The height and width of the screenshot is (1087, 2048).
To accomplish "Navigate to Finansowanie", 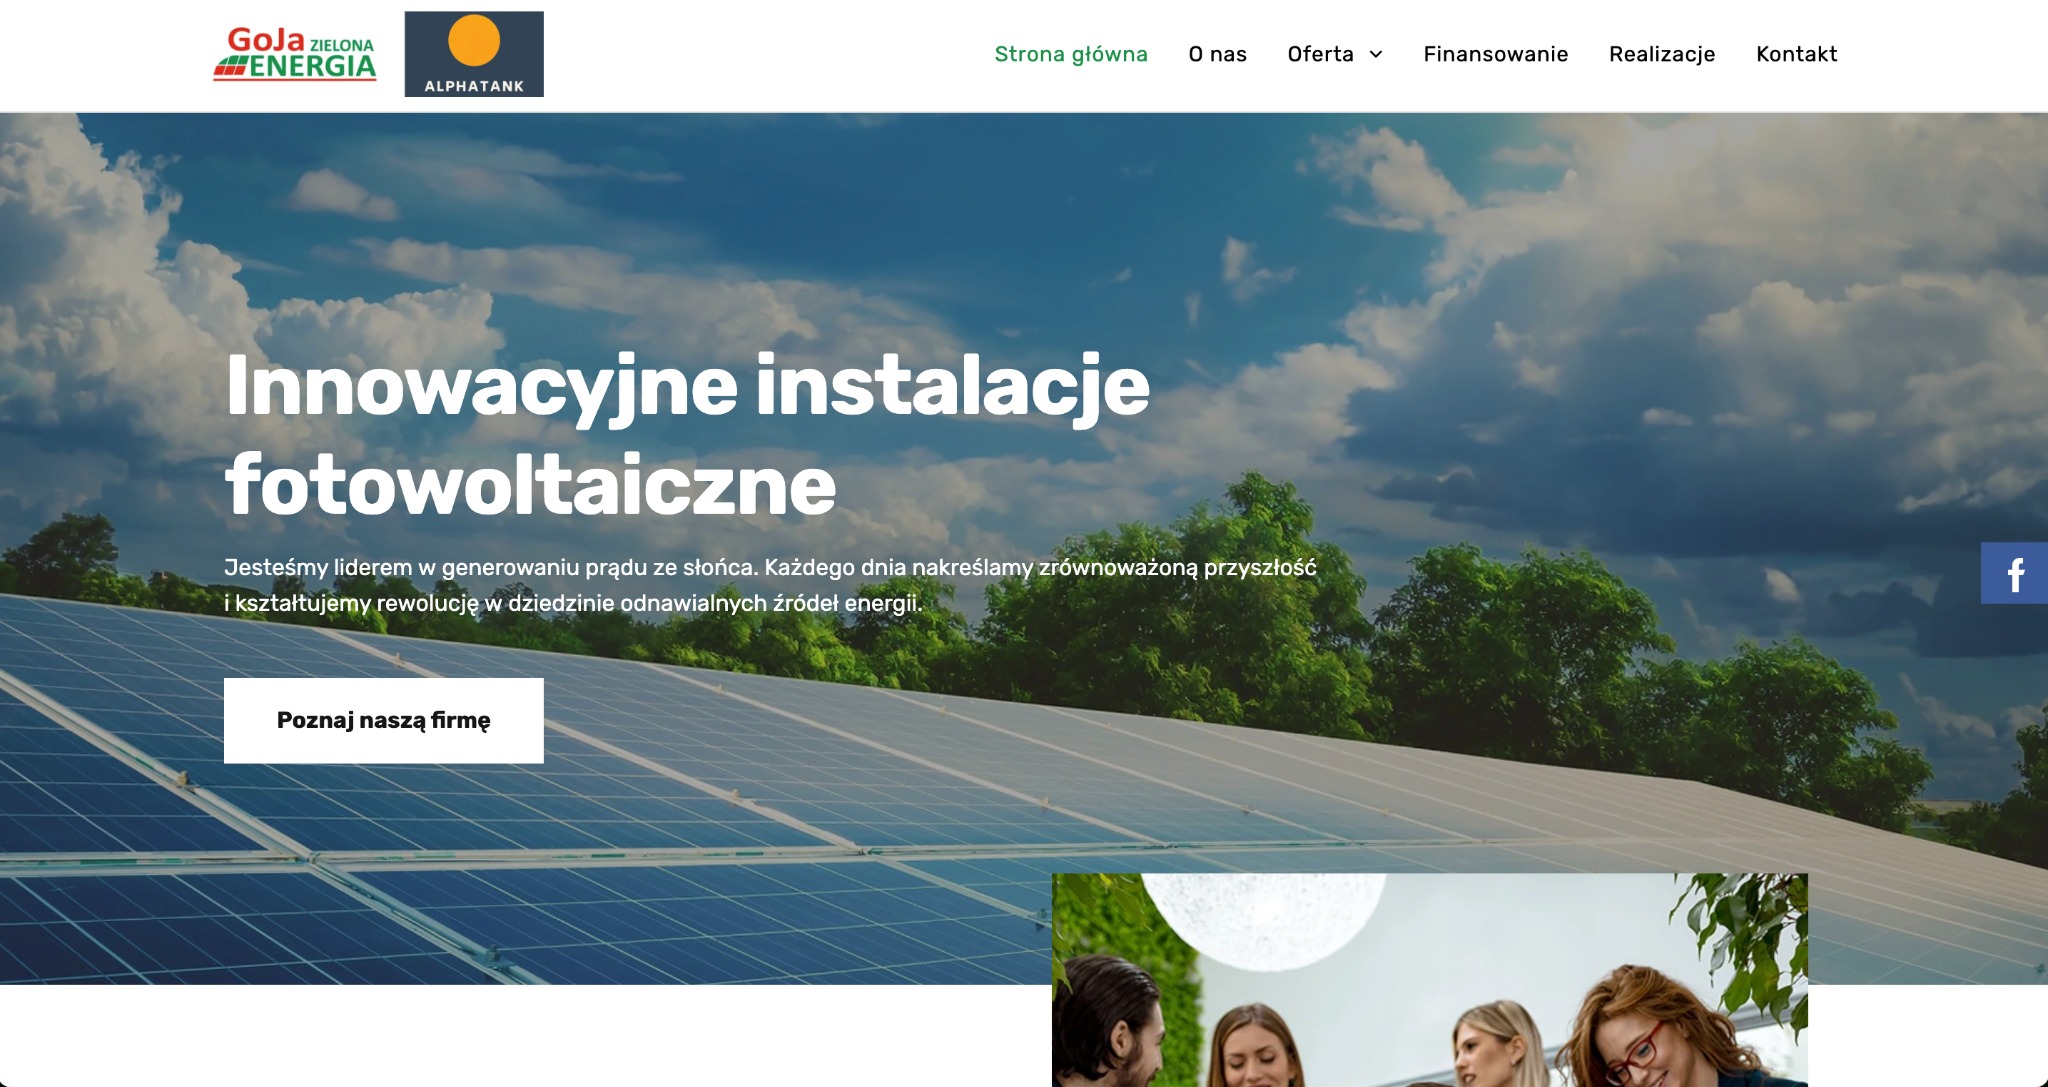I will [x=1496, y=54].
